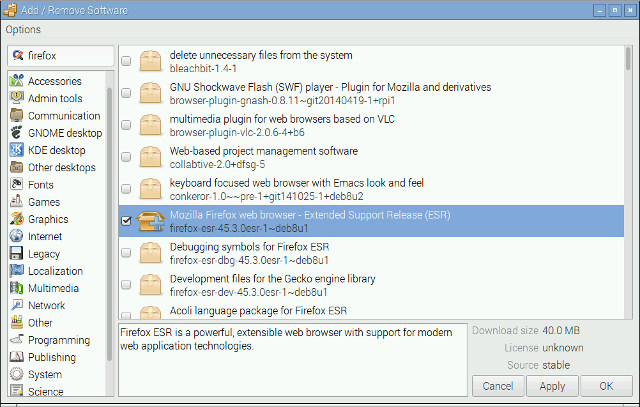640x407 pixels.
Task: Click the Games category icon
Action: [x=16, y=202]
